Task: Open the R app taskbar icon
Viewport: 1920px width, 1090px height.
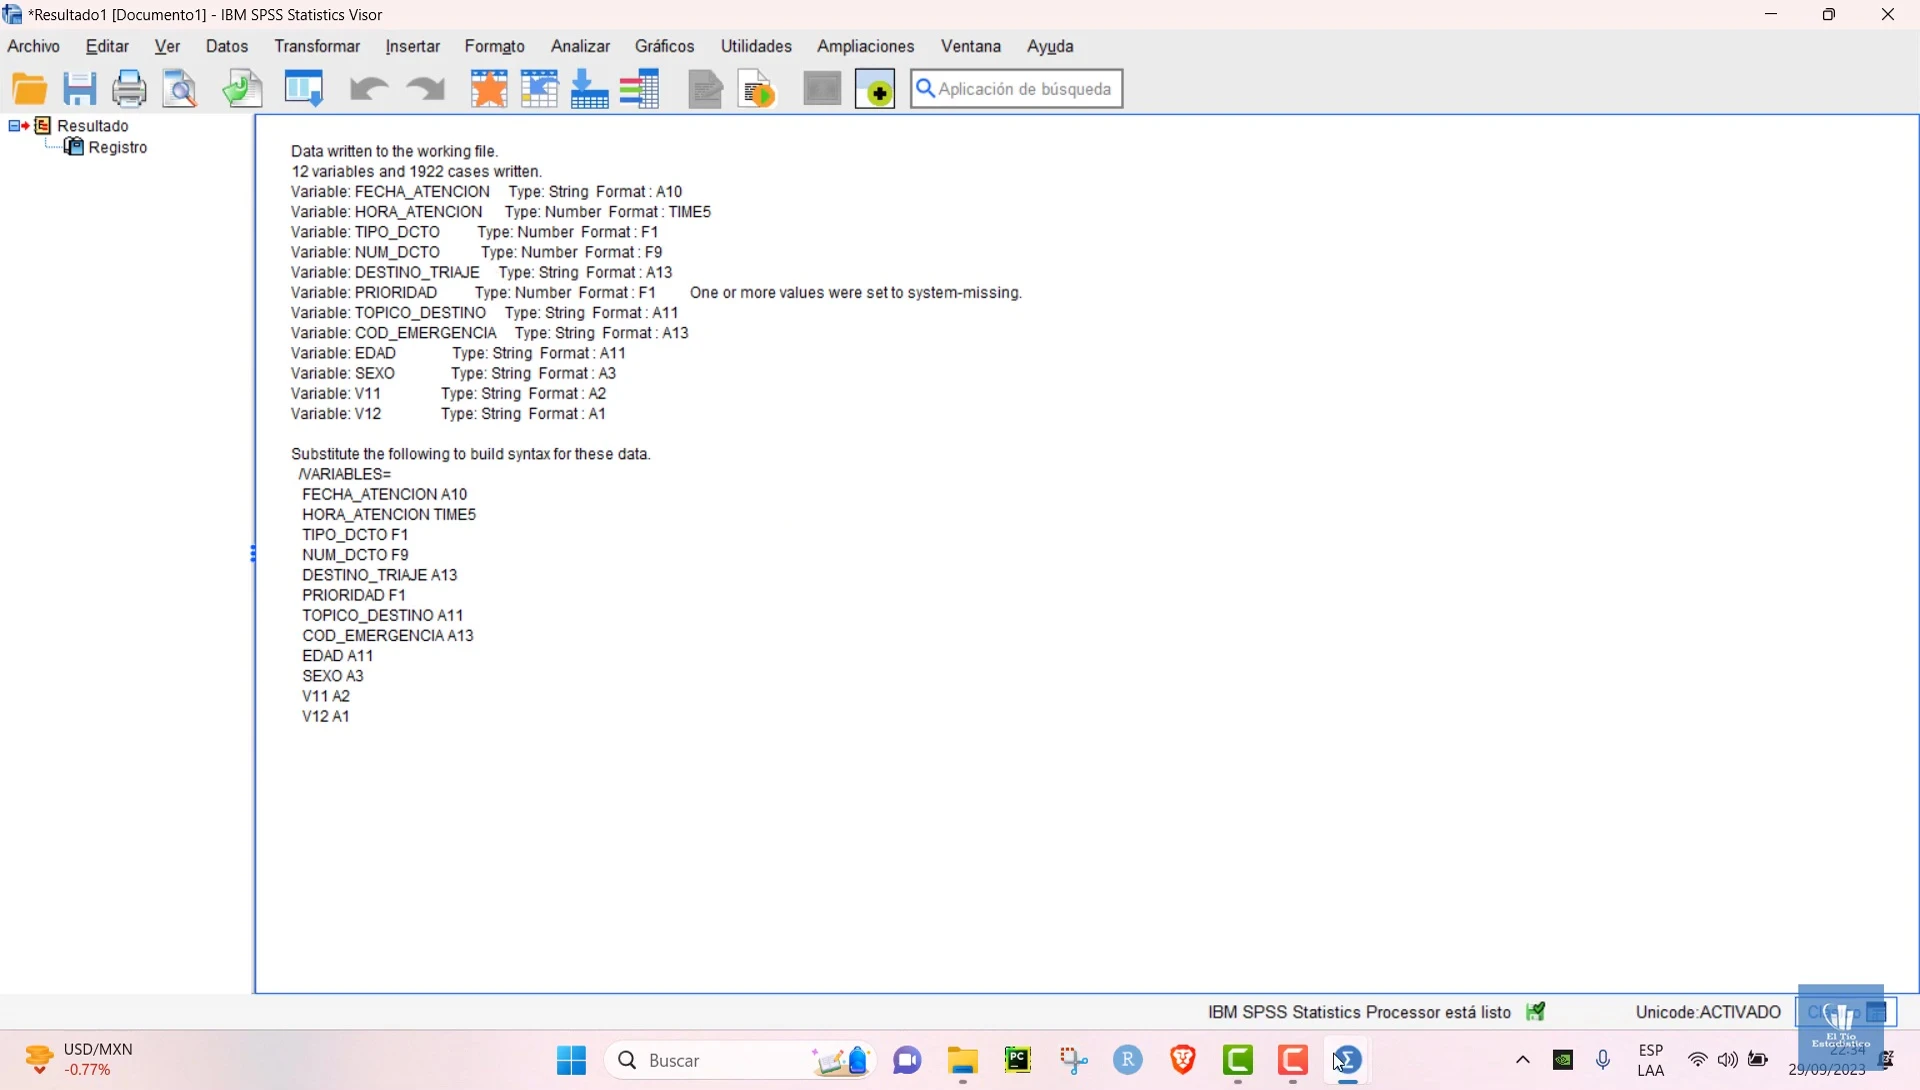Action: point(1128,1061)
